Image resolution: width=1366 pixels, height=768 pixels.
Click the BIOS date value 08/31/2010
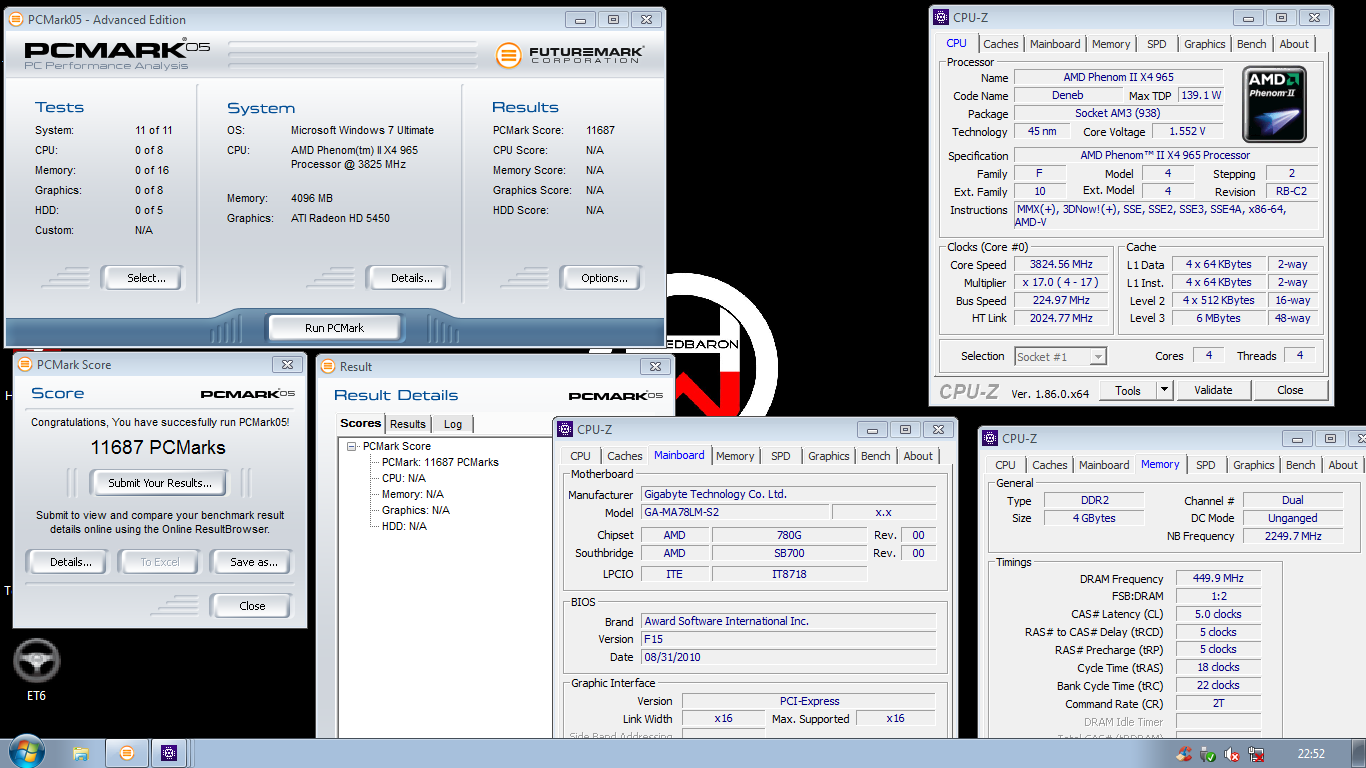(x=789, y=657)
